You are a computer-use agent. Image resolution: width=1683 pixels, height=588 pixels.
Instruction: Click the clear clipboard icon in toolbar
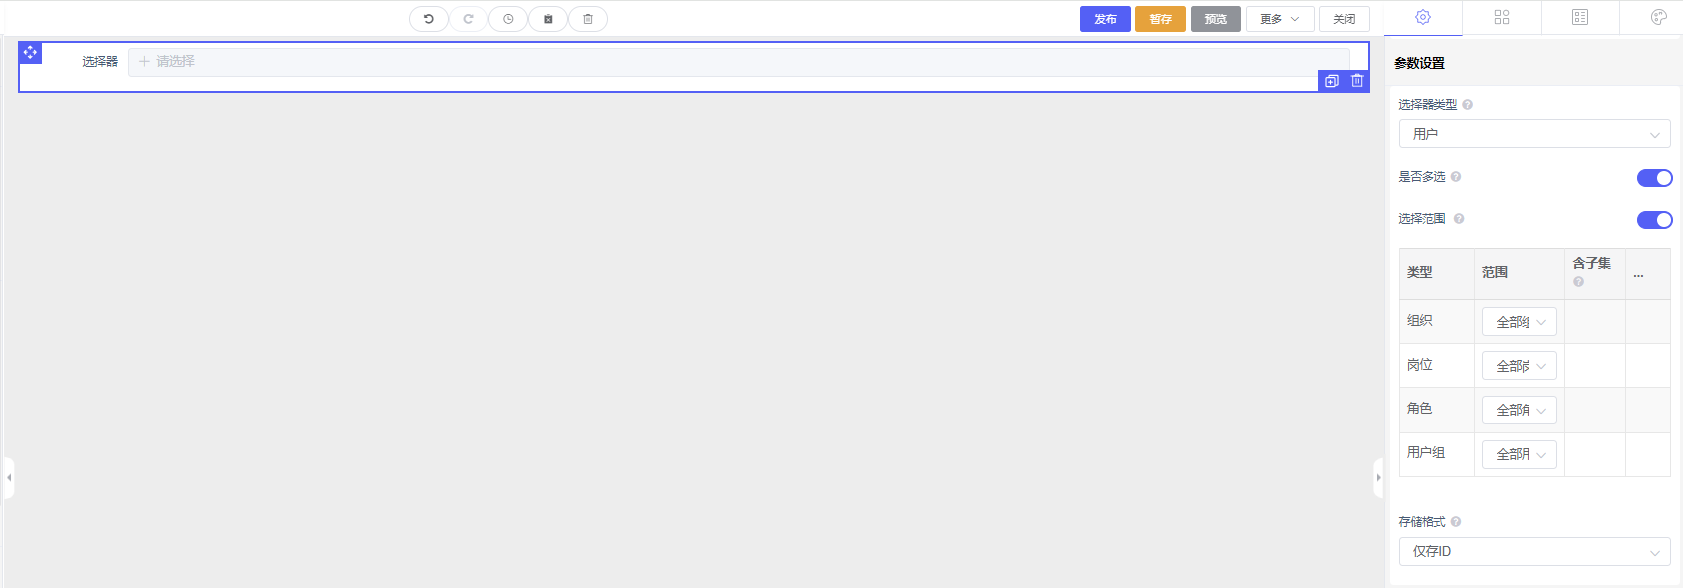548,19
